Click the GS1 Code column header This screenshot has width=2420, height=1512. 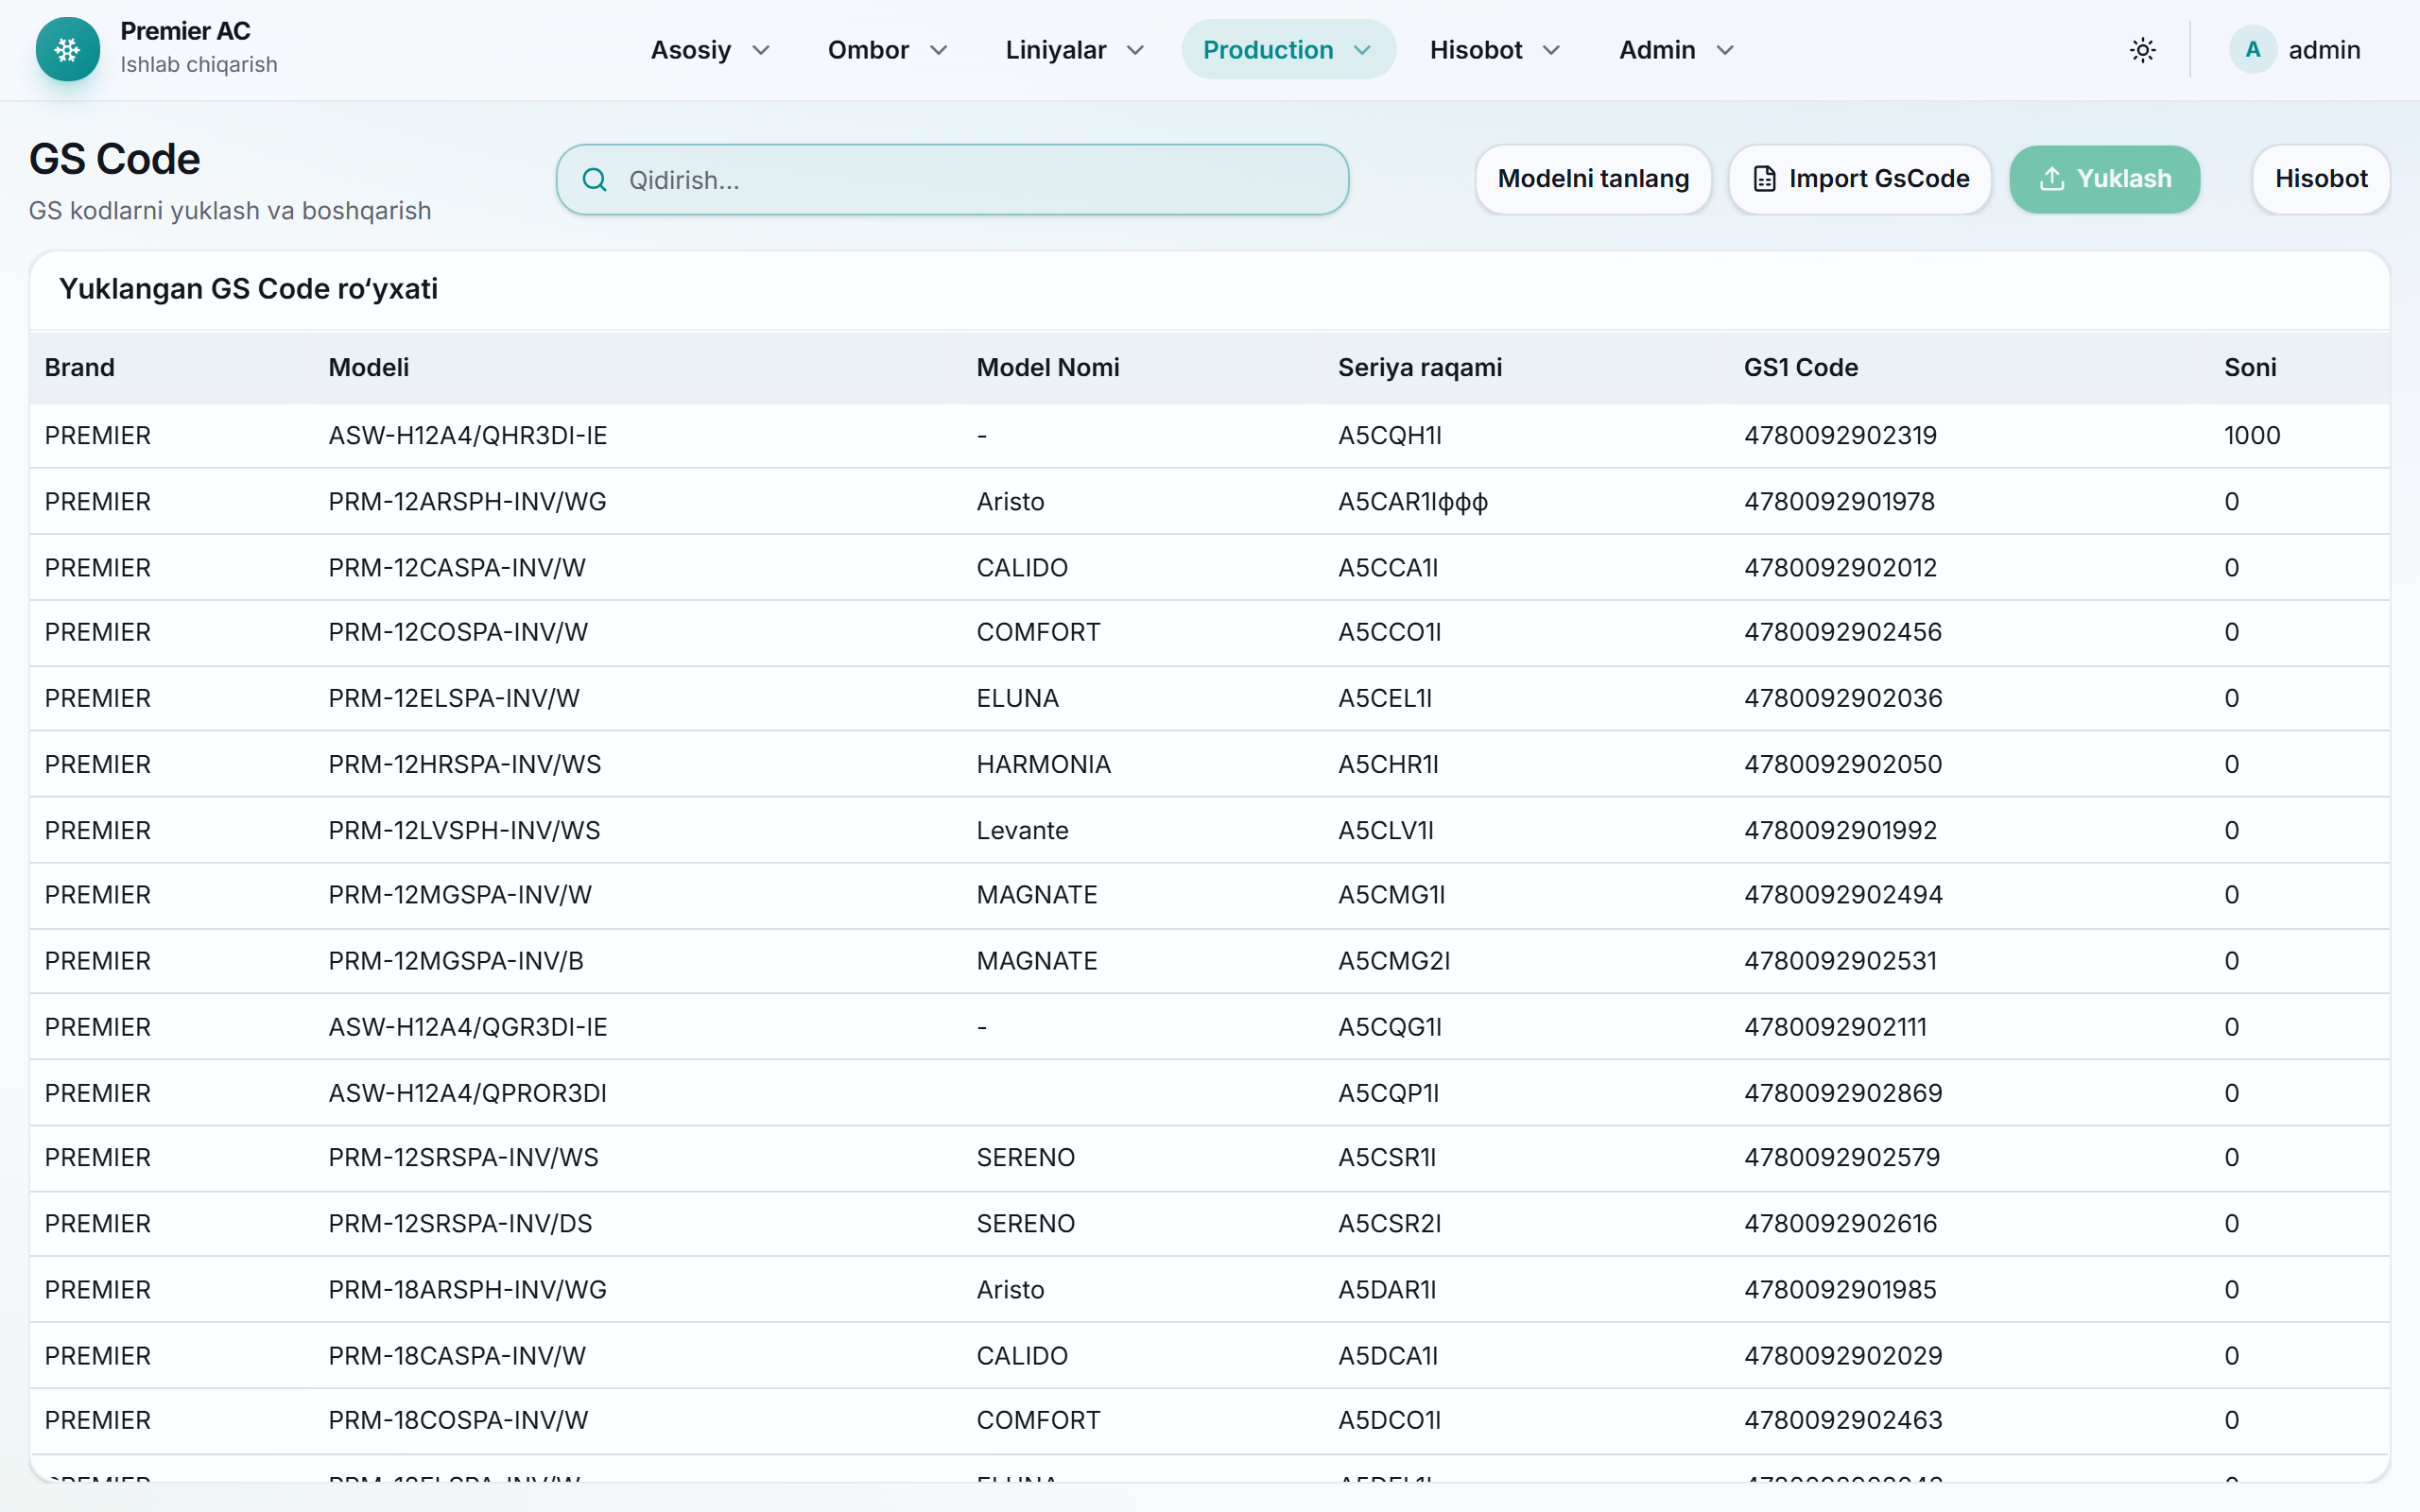(x=1801, y=367)
